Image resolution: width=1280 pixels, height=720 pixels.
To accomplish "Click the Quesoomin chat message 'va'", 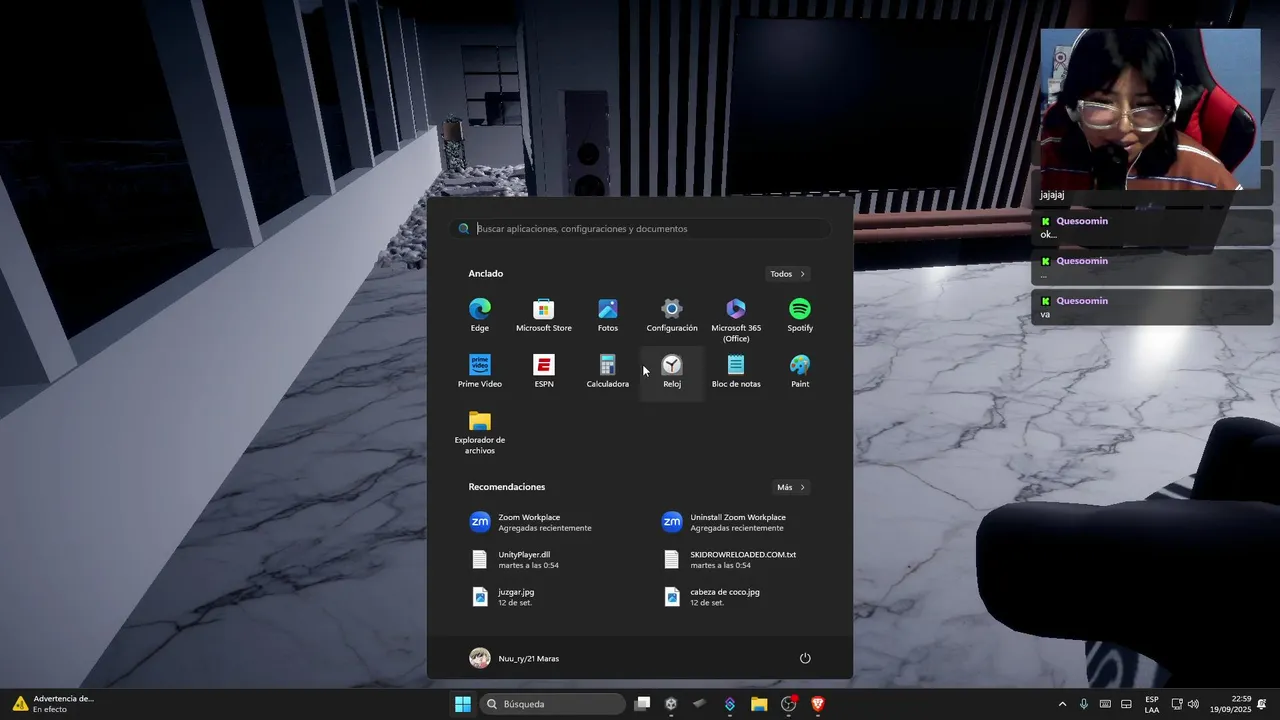I will (x=1153, y=307).
